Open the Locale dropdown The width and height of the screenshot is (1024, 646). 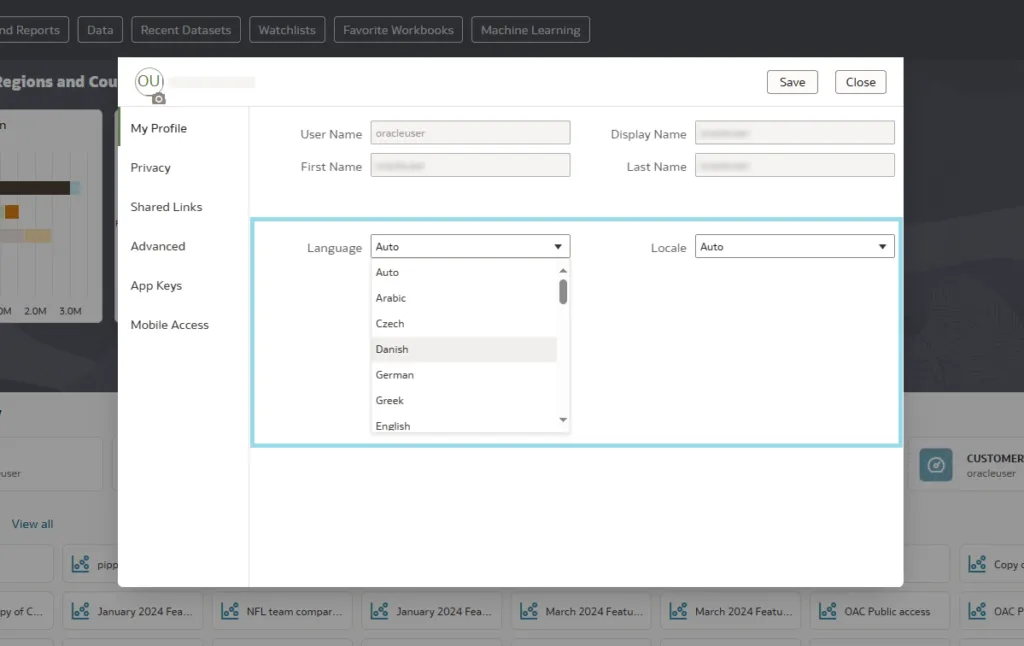click(x=795, y=247)
